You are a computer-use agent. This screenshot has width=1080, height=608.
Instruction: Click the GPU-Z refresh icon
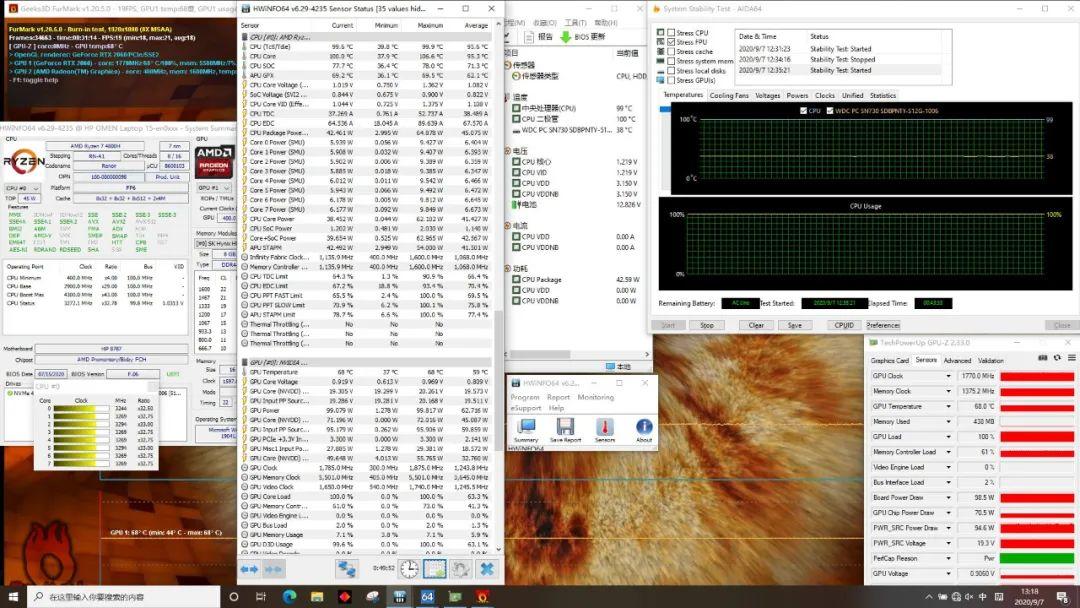[x=1056, y=357]
